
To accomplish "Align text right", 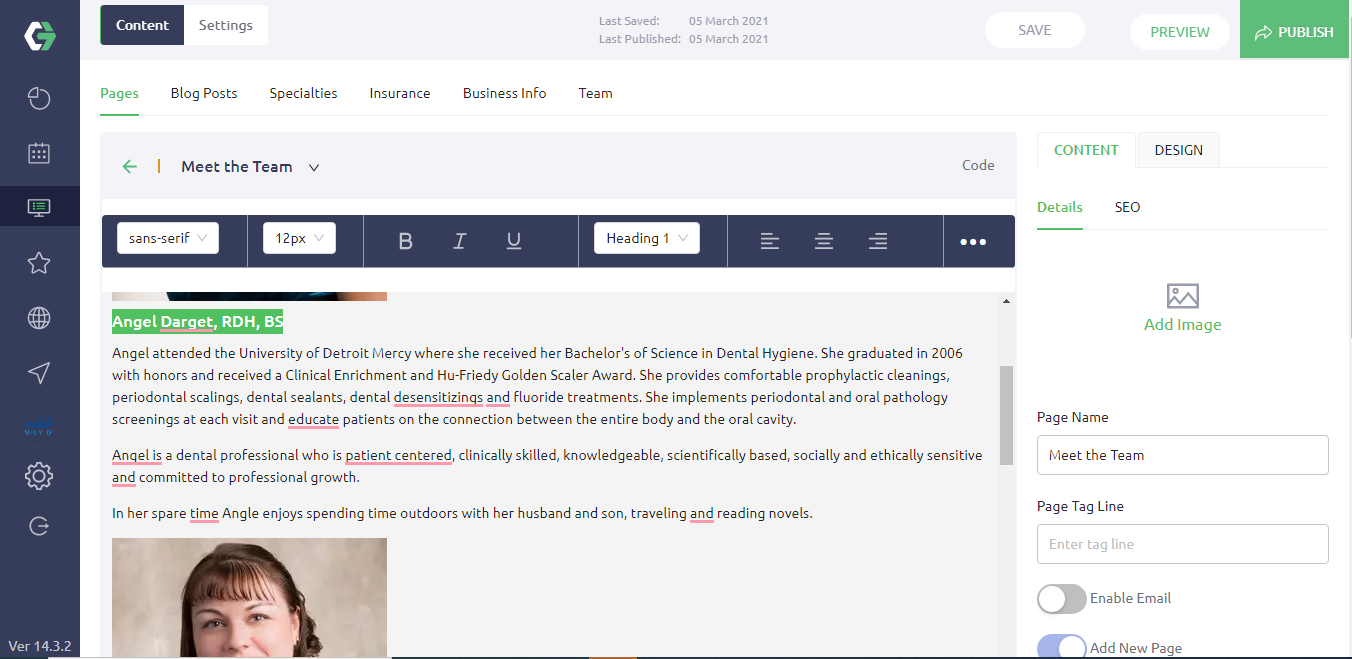I will click(x=877, y=240).
